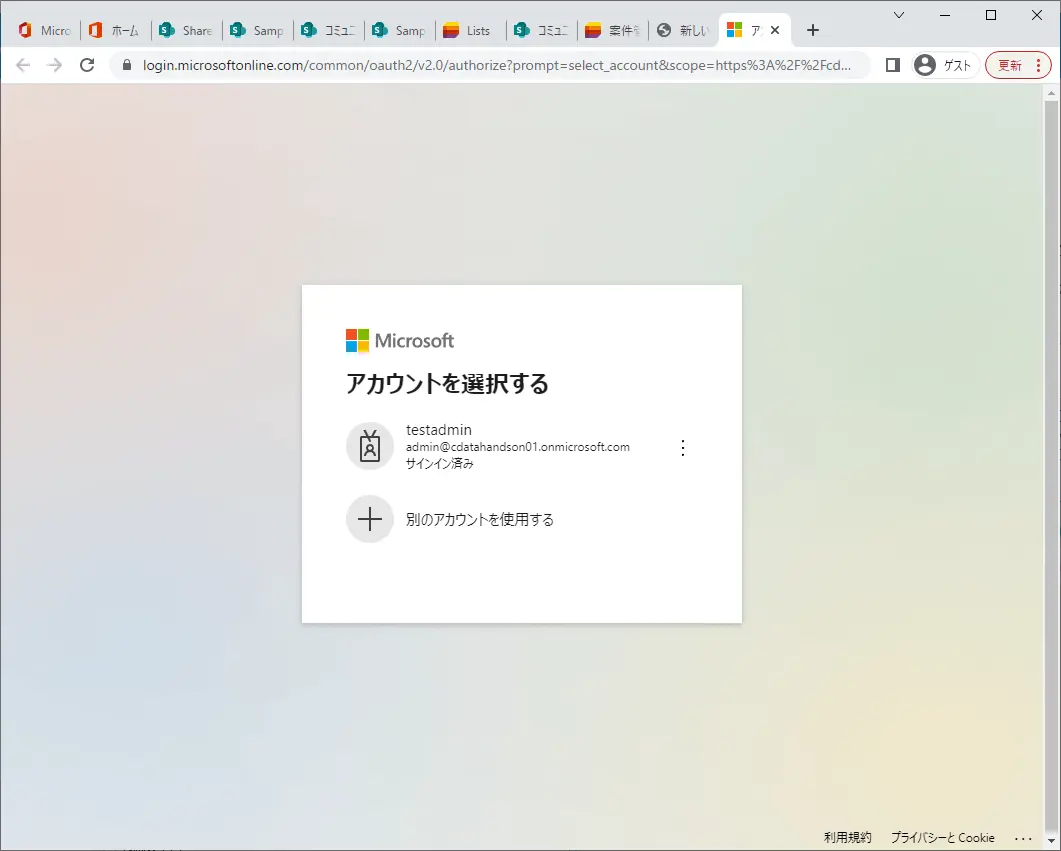This screenshot has width=1061, height=851.
Task: Switch to the Share tab
Action: pyautogui.click(x=187, y=30)
